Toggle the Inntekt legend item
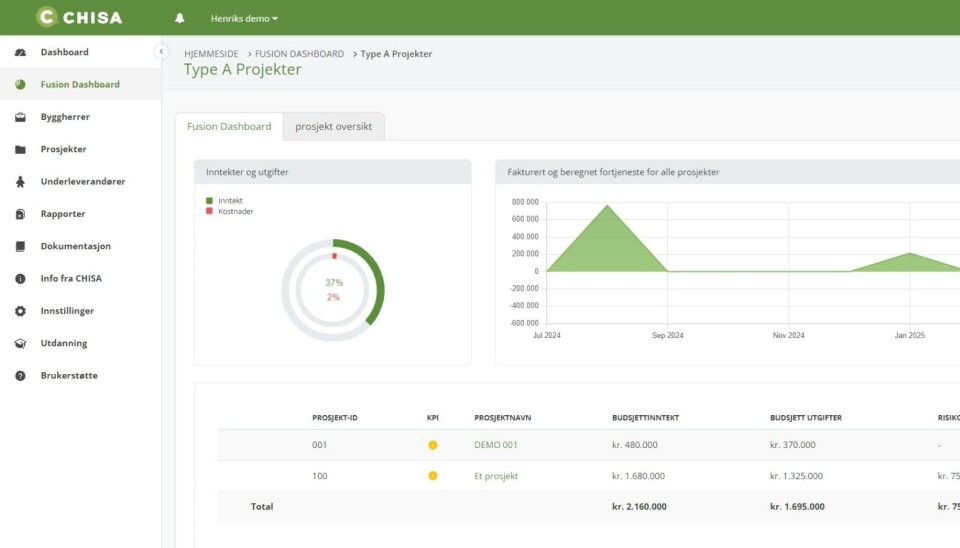This screenshot has width=960, height=548. 230,200
